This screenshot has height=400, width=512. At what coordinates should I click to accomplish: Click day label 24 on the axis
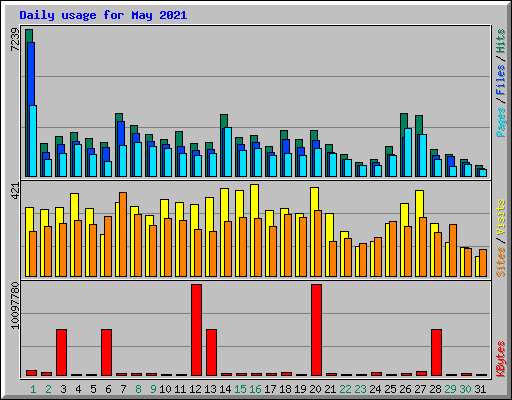[375, 389]
